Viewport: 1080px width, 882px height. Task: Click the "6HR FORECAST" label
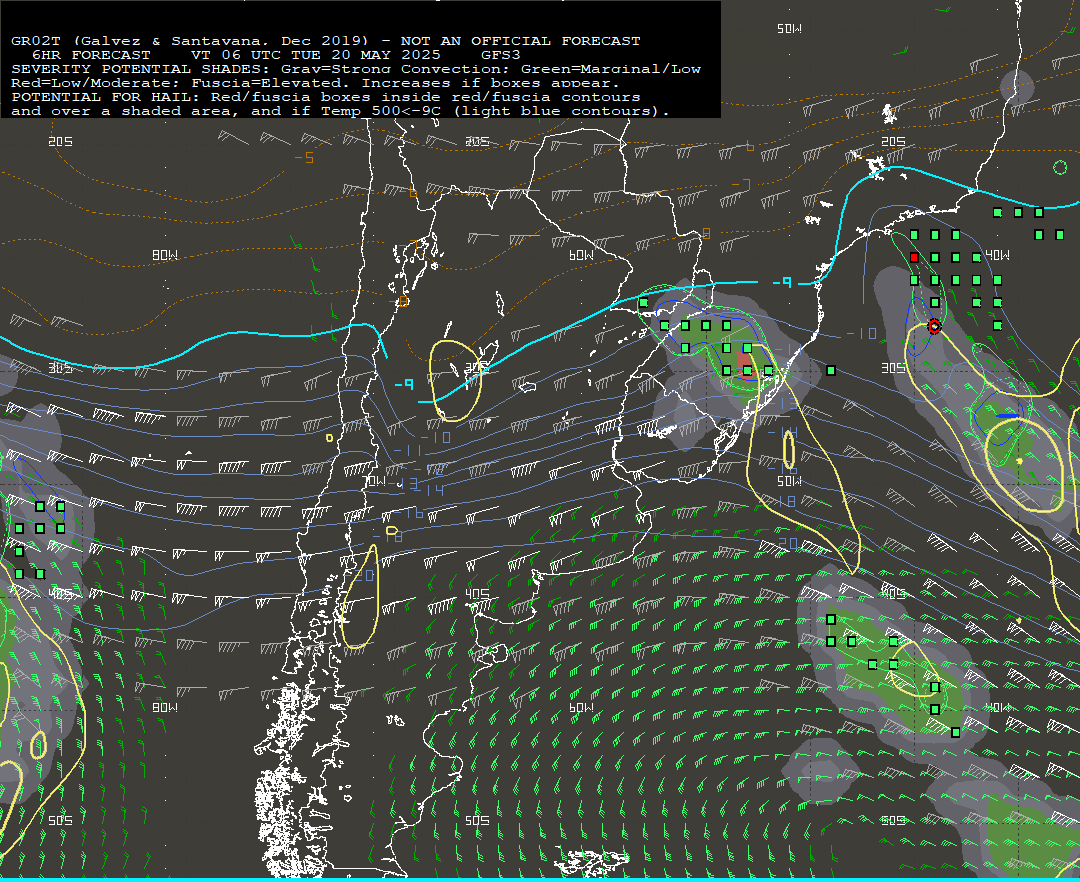pos(91,54)
